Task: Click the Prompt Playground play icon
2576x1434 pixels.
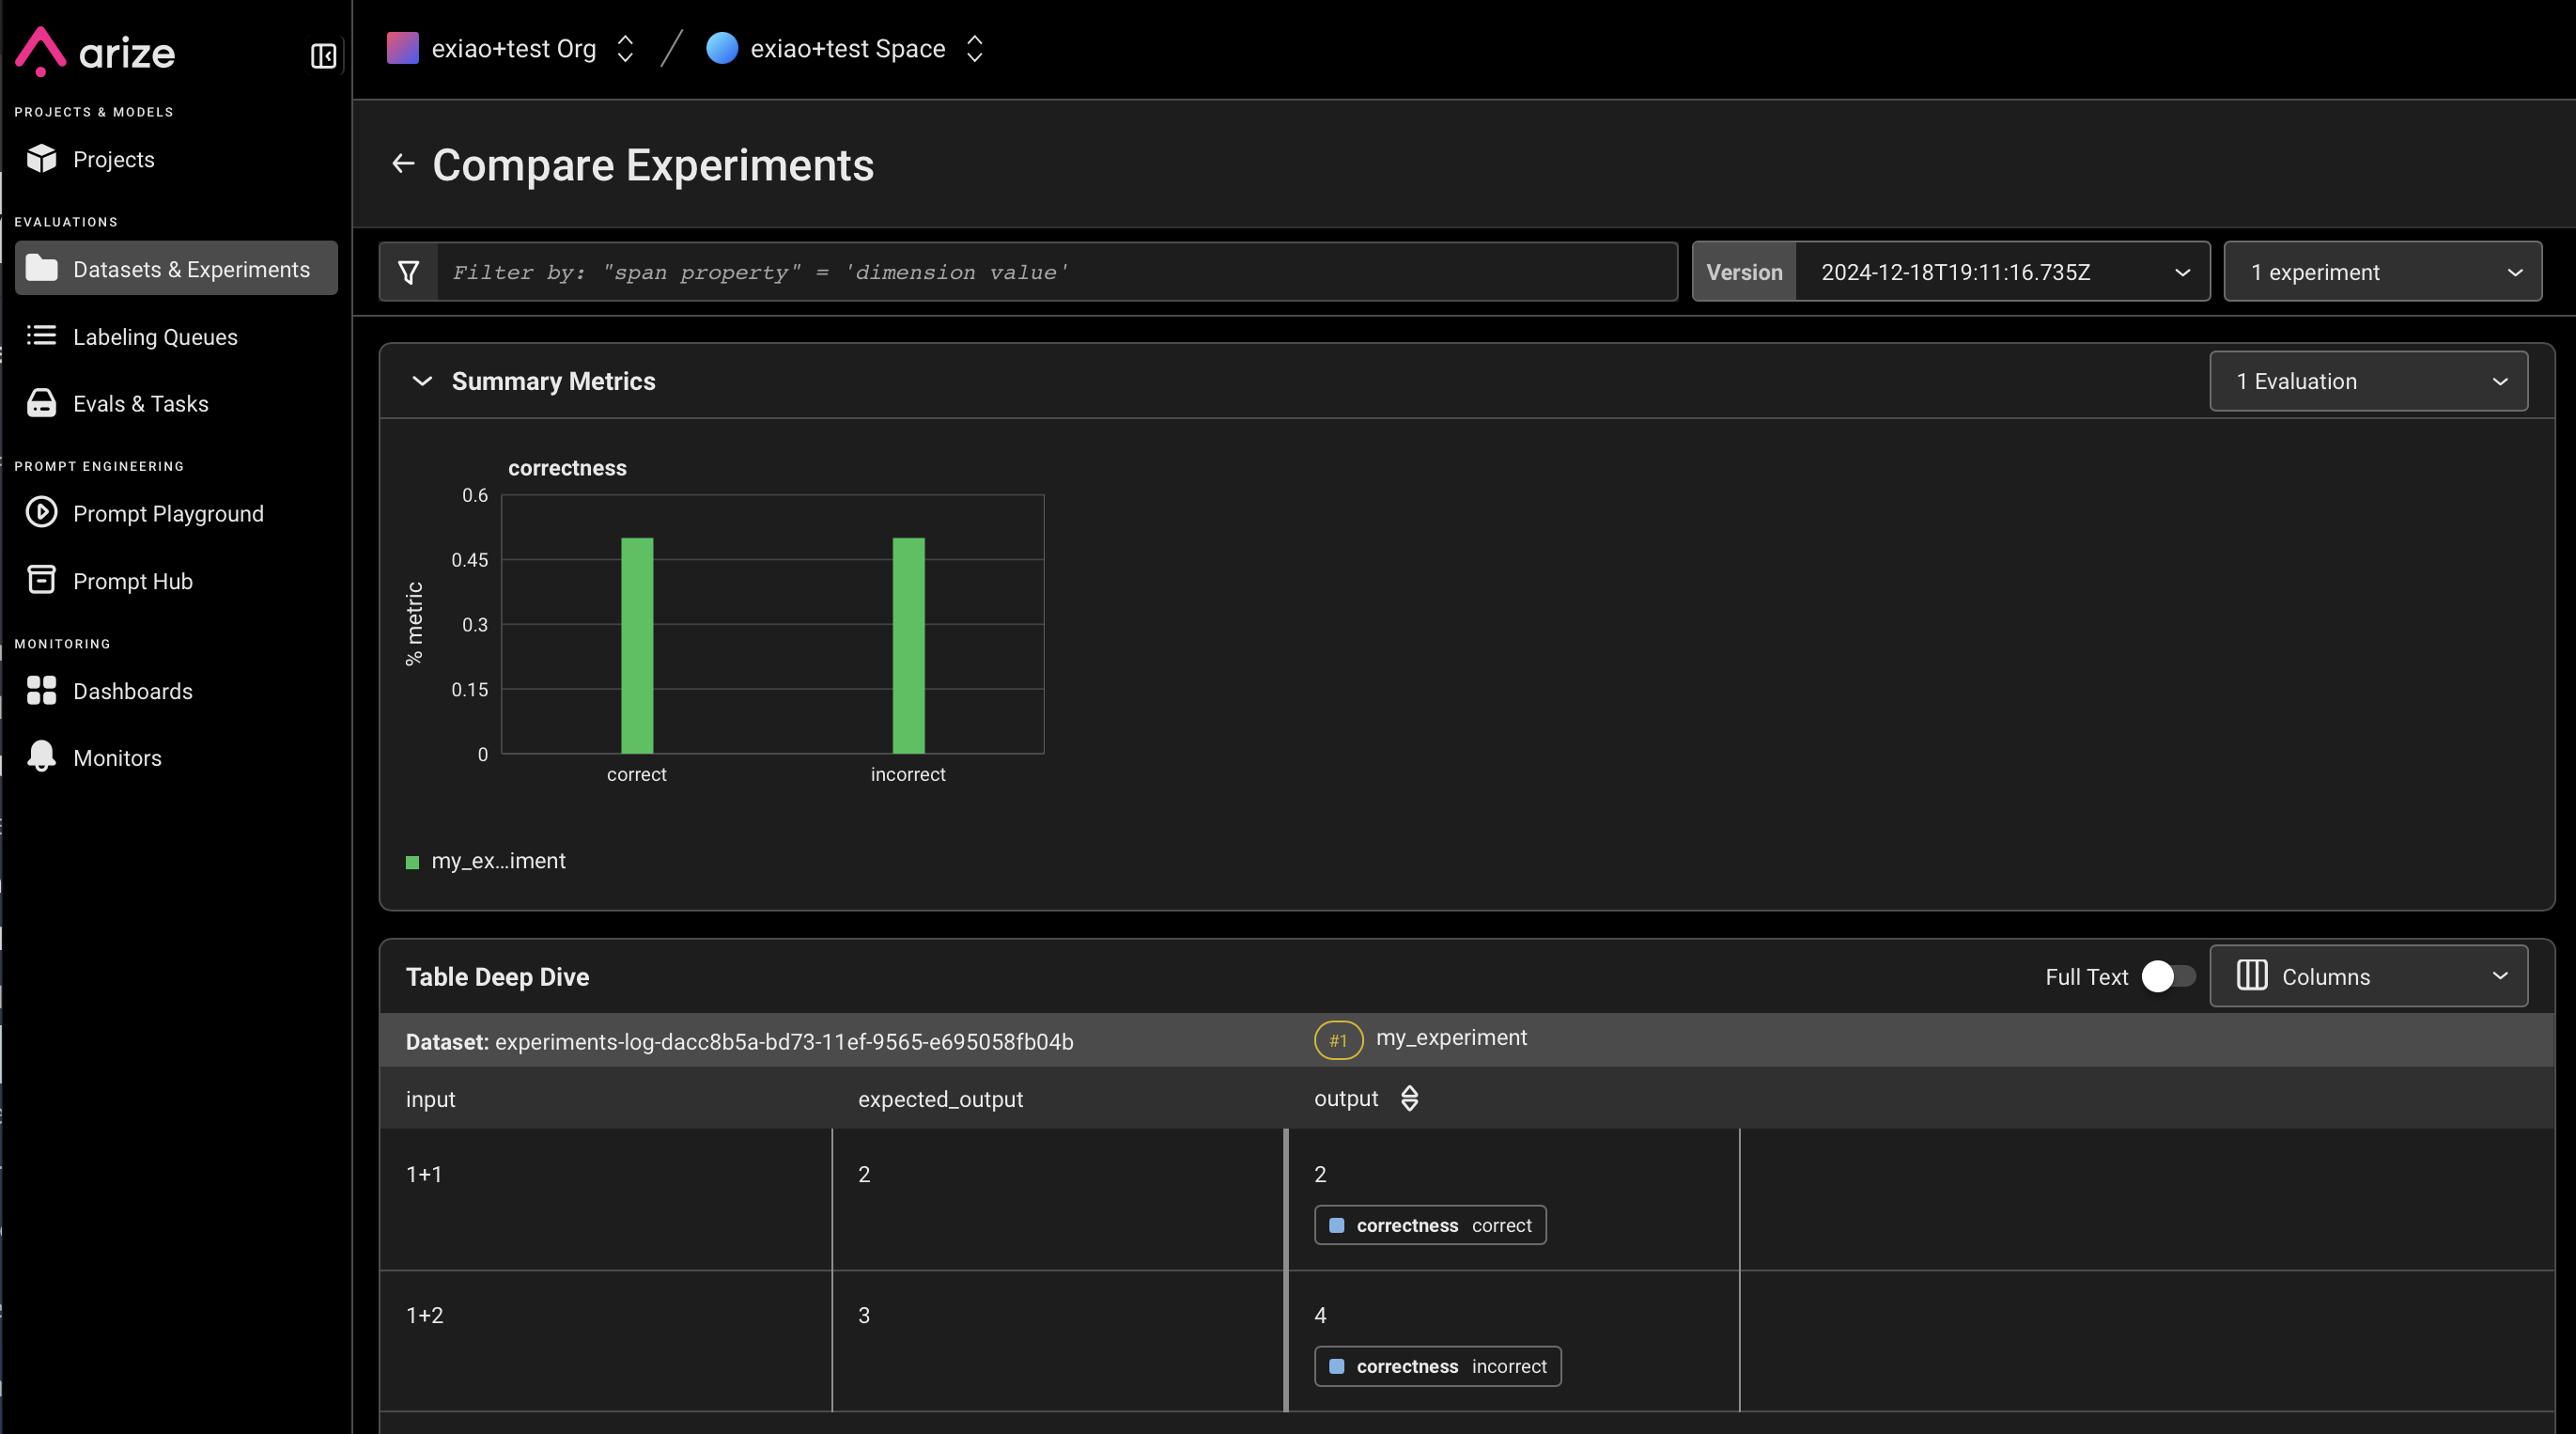Action: tap(41, 512)
